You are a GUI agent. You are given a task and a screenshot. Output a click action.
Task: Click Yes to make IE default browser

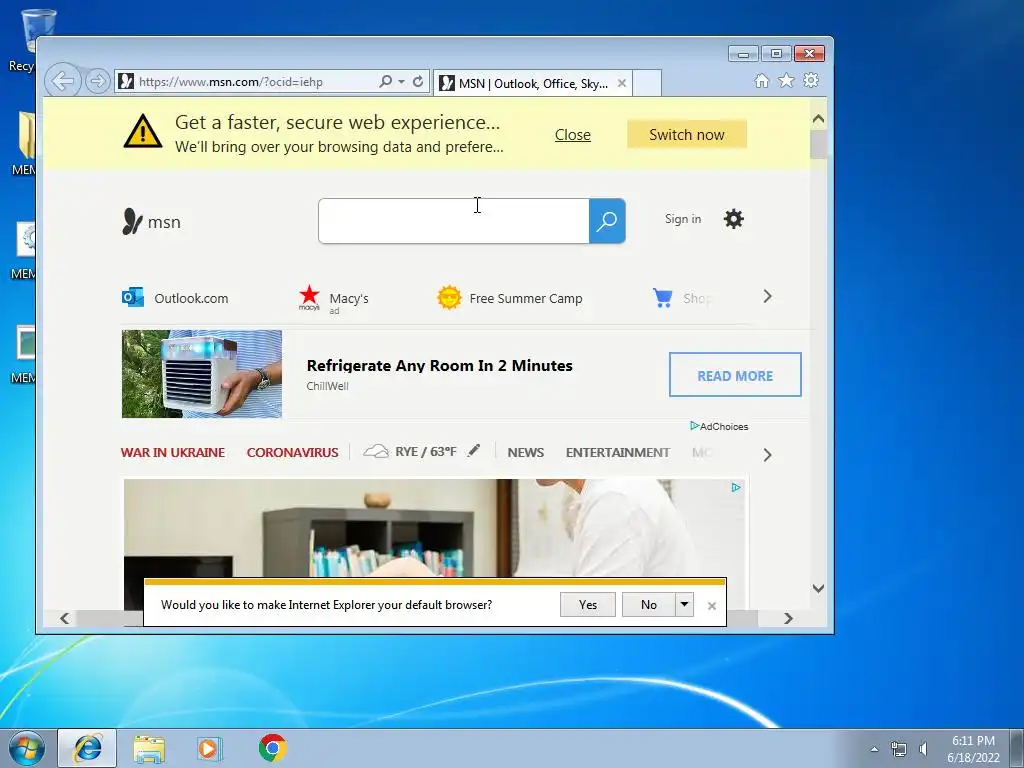(x=588, y=605)
